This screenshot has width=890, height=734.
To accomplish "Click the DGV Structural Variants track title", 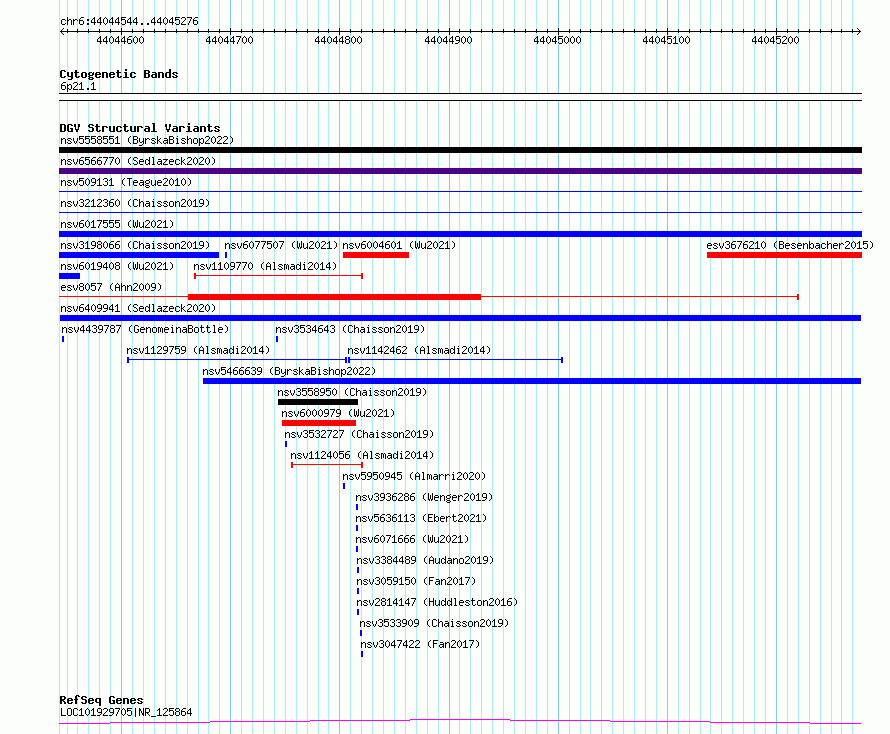I will [x=140, y=128].
